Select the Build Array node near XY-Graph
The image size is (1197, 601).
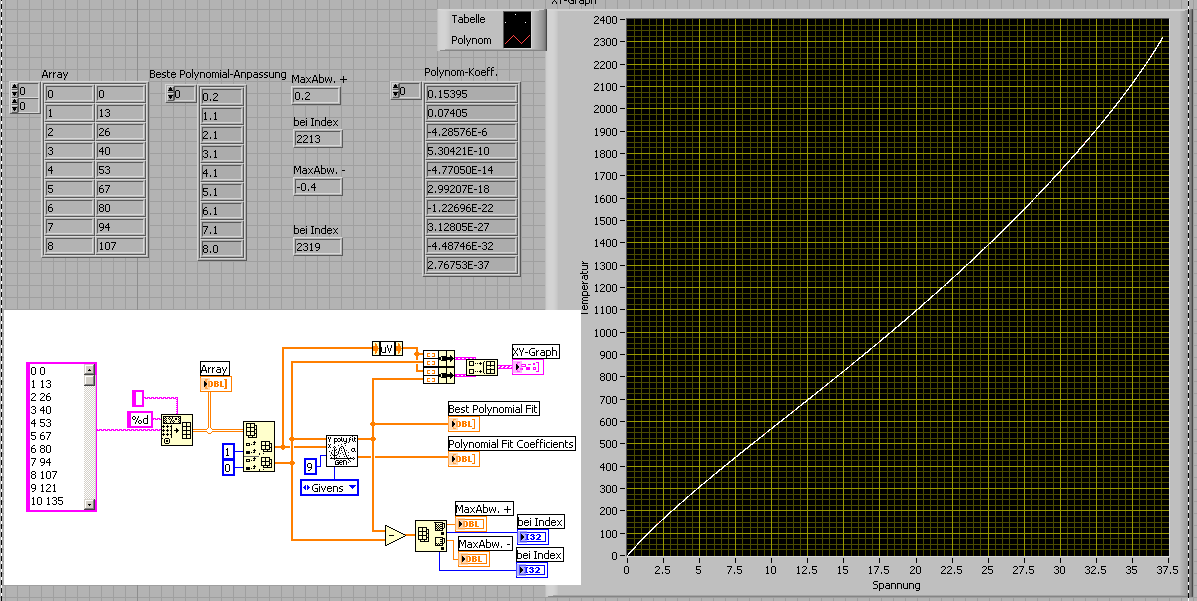click(482, 367)
